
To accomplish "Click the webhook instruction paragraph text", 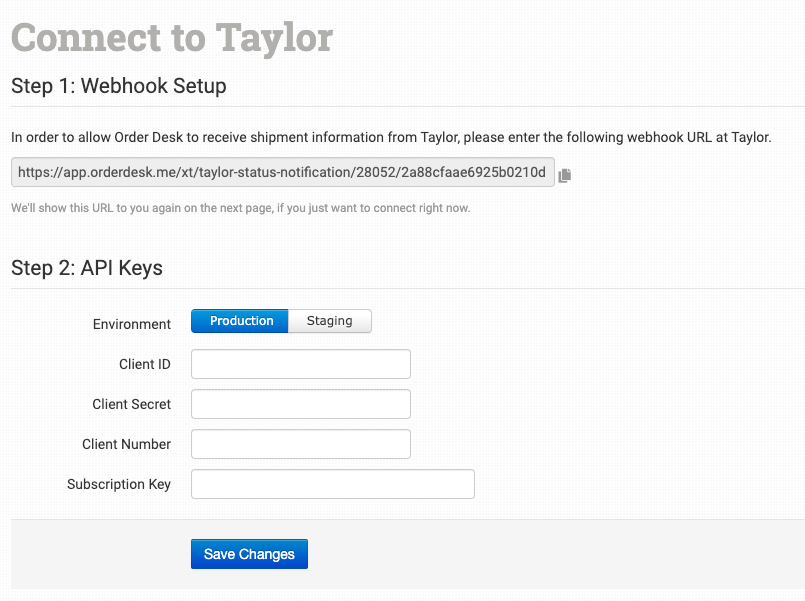I will click(391, 137).
